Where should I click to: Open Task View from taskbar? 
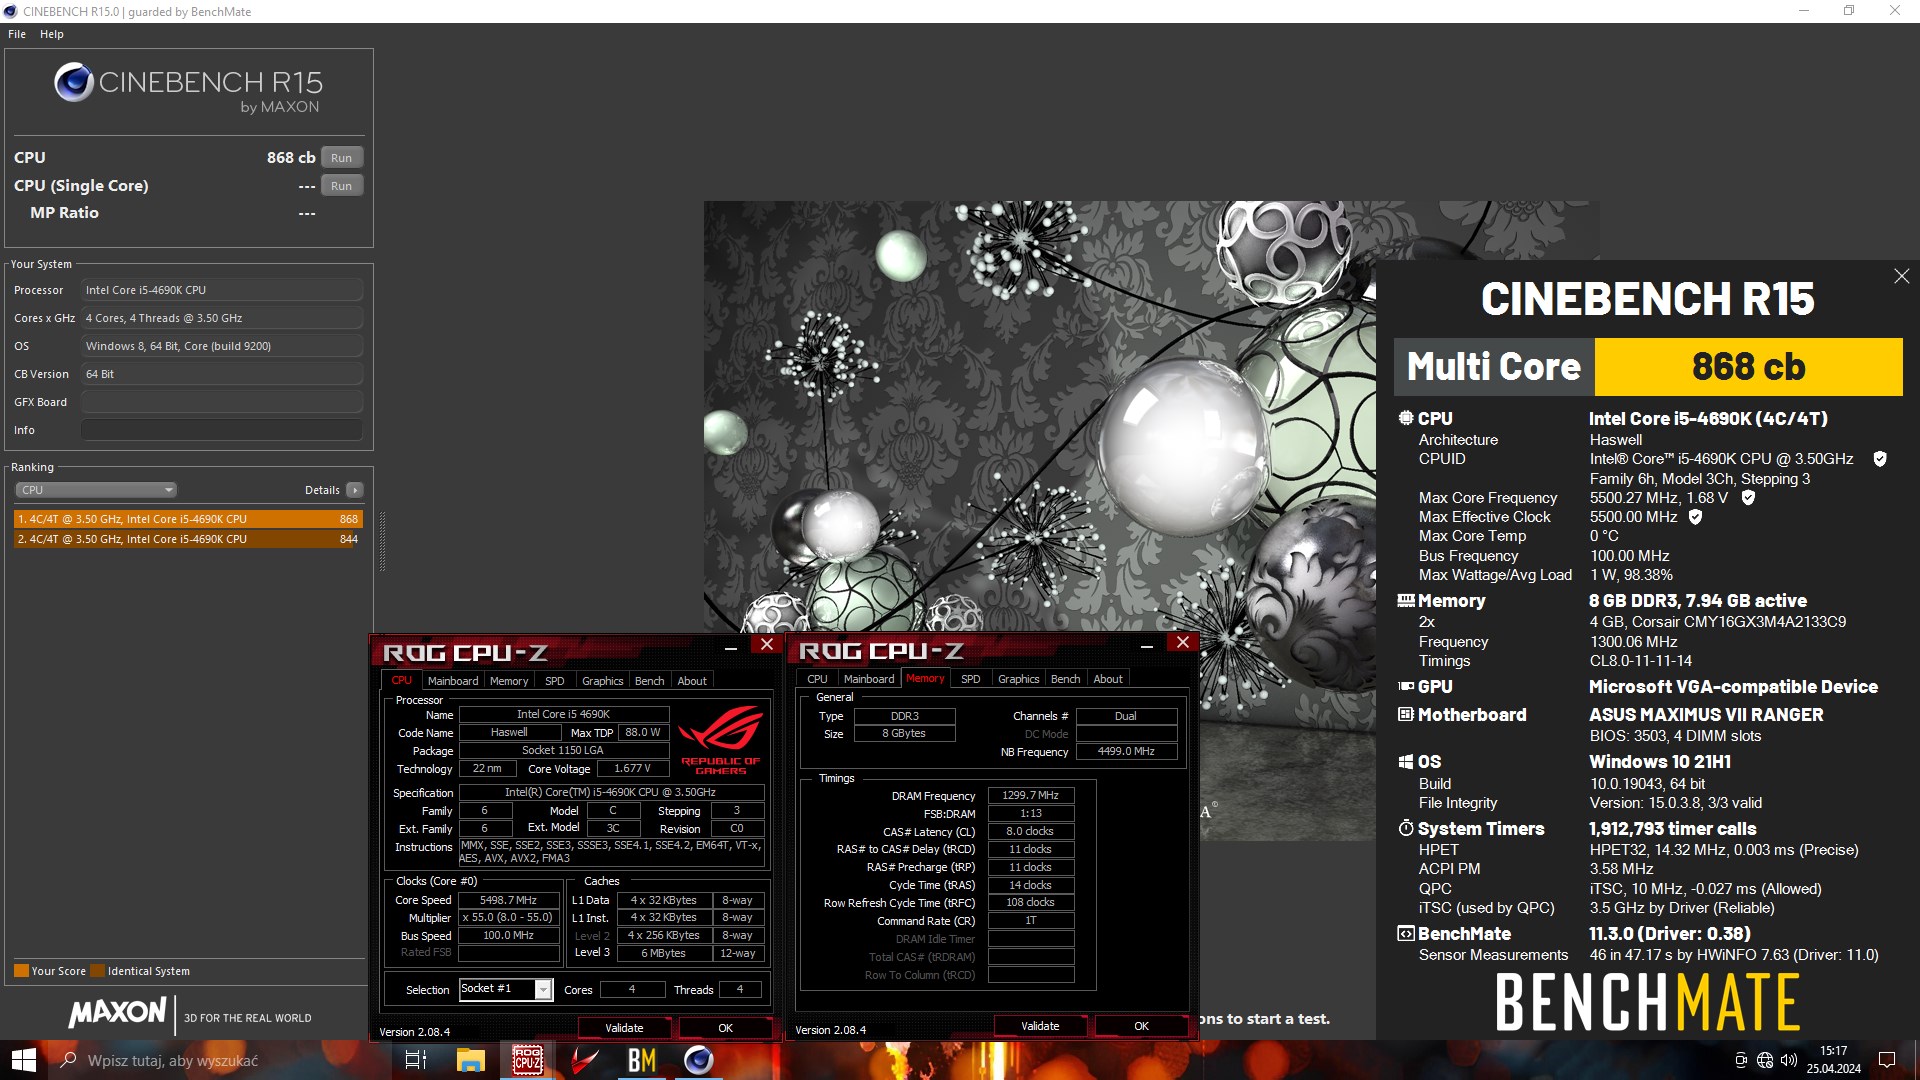point(415,1060)
